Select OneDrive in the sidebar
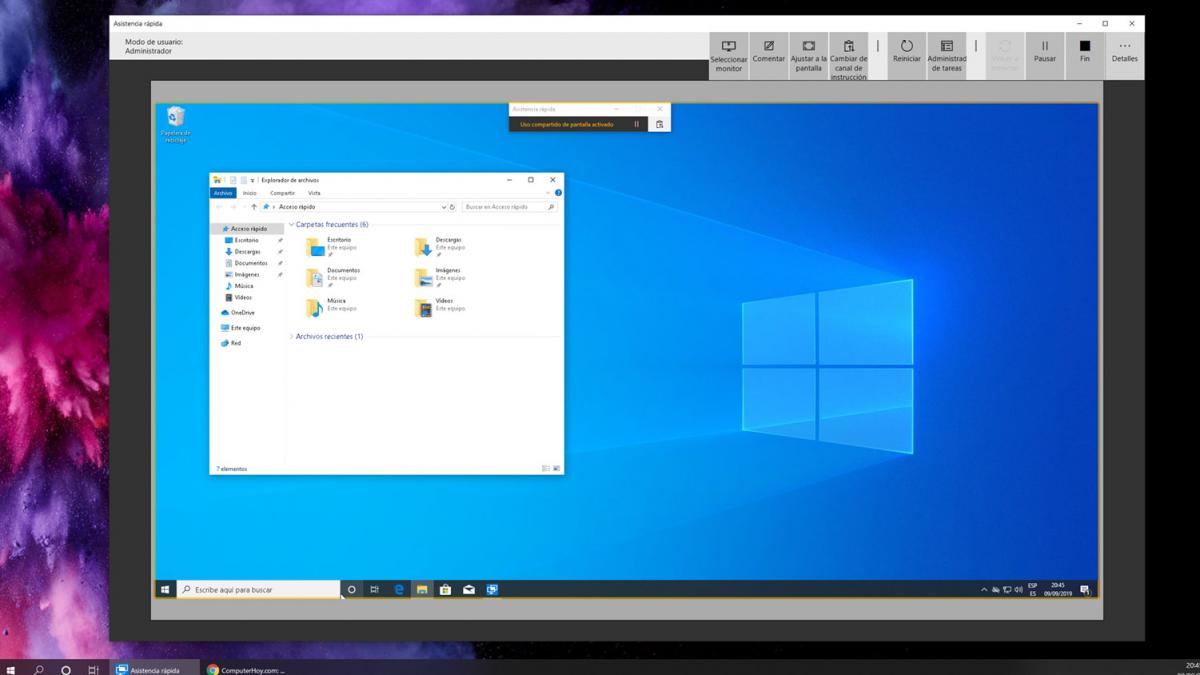Screen dimensions: 1200x675 pos(242,313)
